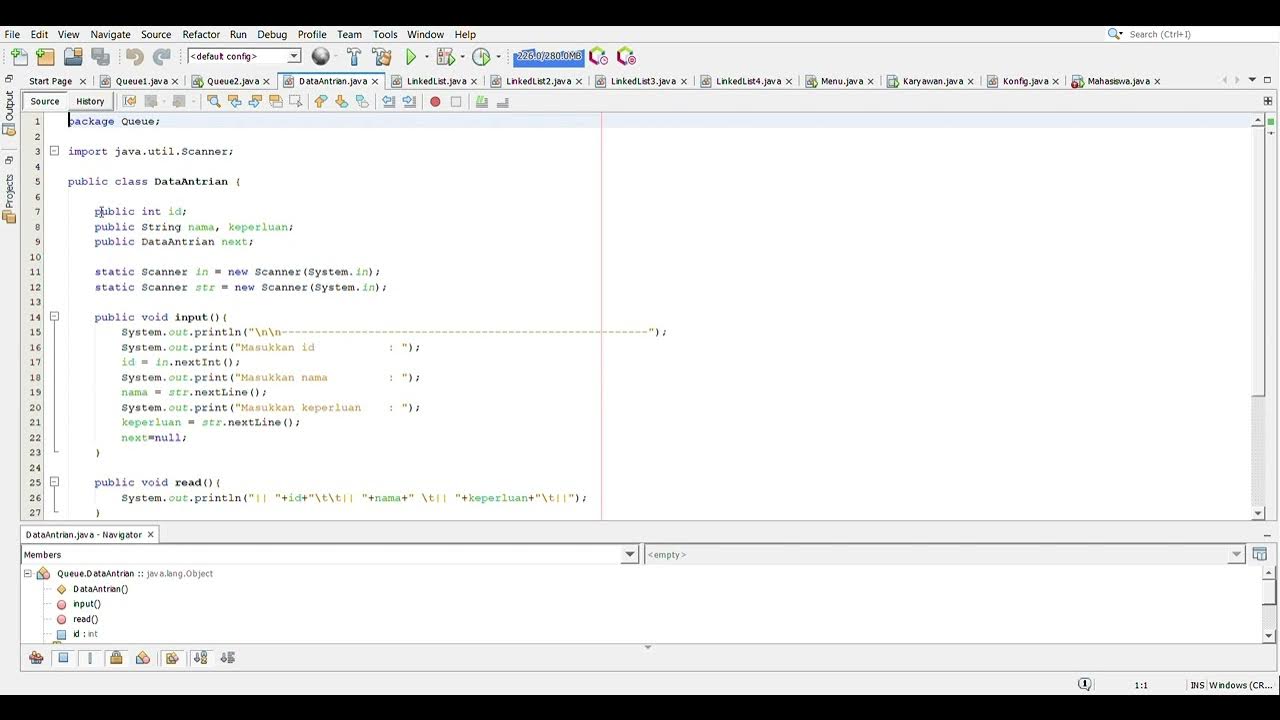Comment selected lines icon
This screenshot has width=1280, height=720.
pyautogui.click(x=482, y=101)
